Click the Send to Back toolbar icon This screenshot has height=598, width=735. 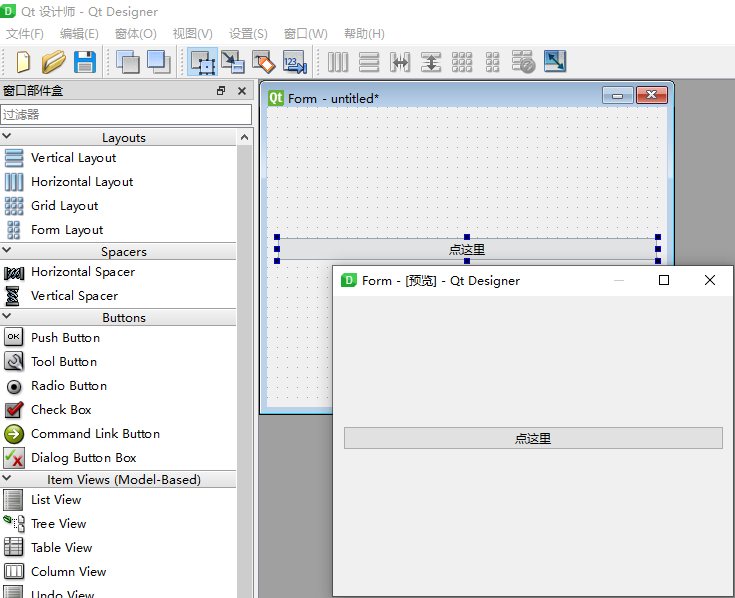(128, 62)
